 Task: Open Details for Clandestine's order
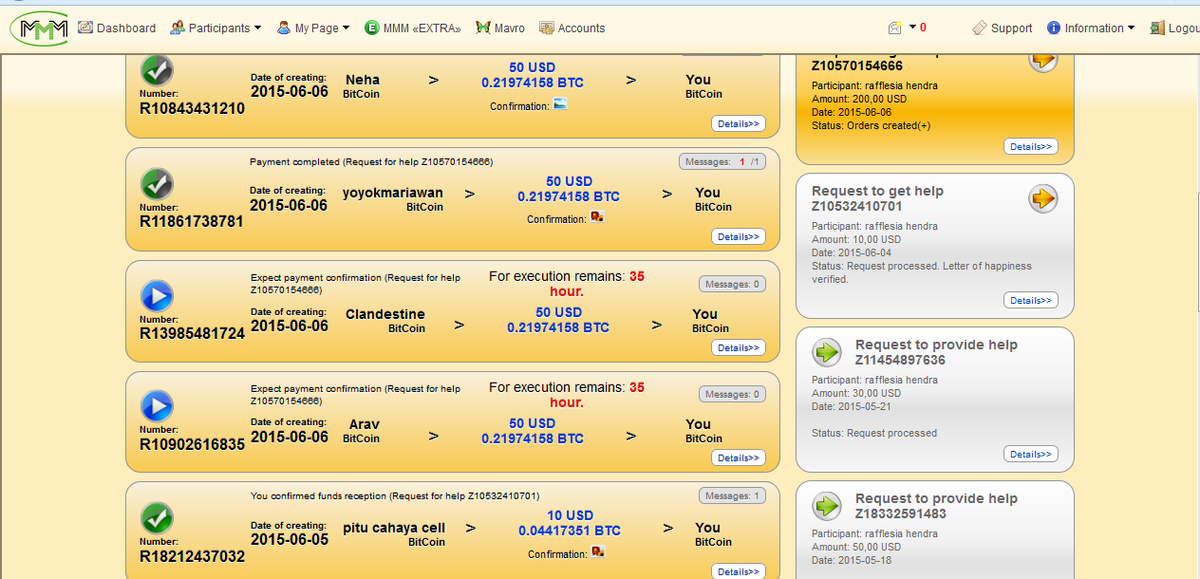739,348
